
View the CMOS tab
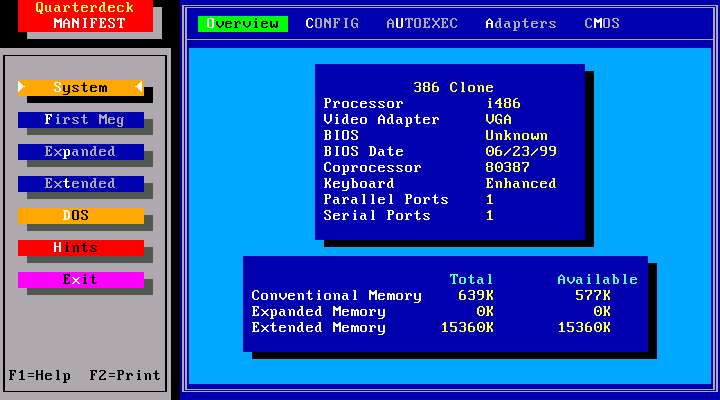[602, 23]
